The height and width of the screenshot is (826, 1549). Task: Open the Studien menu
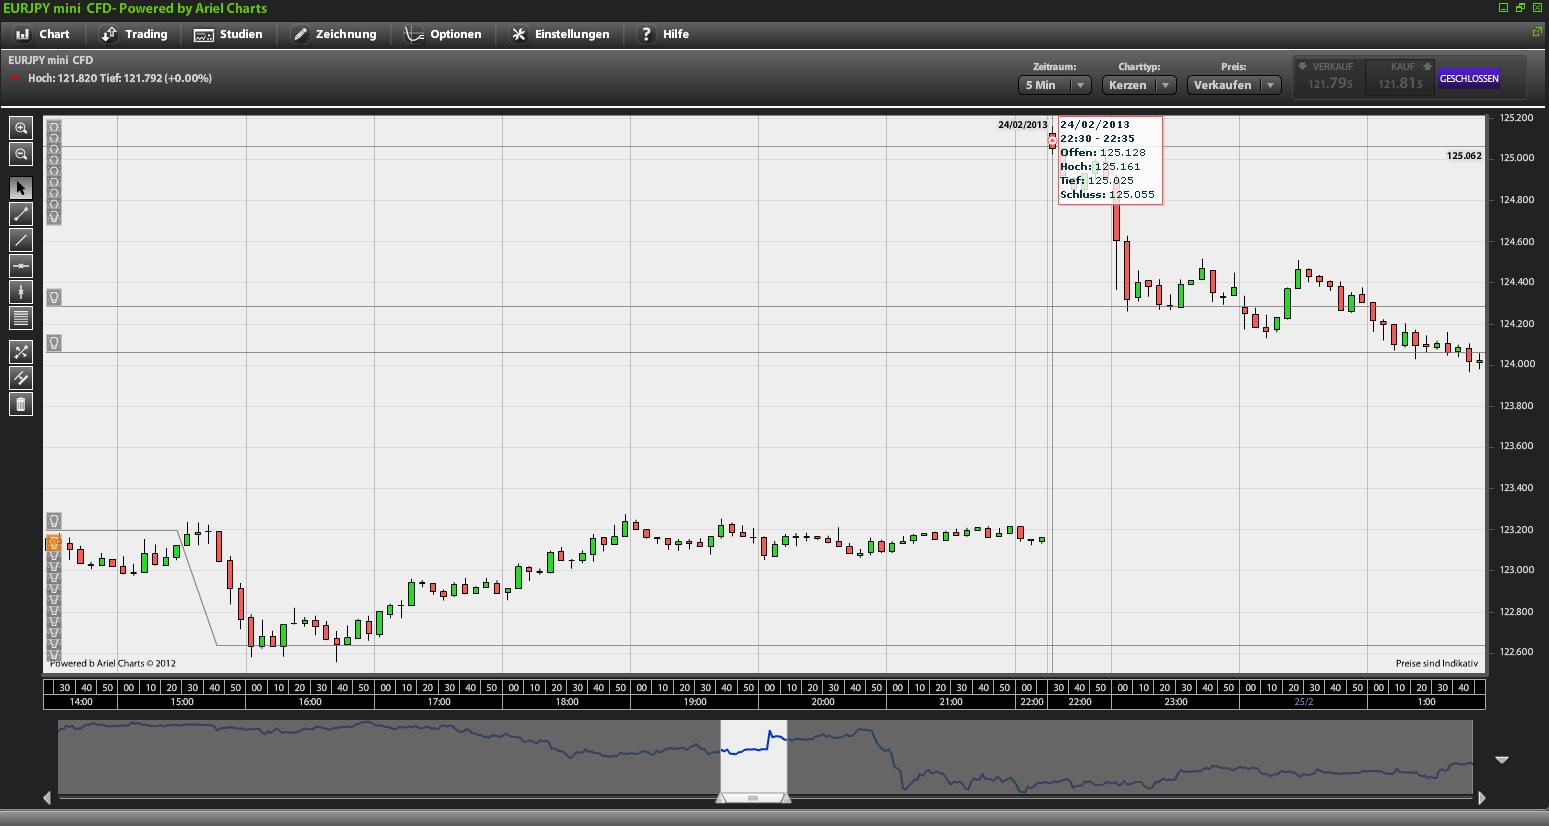click(x=228, y=34)
